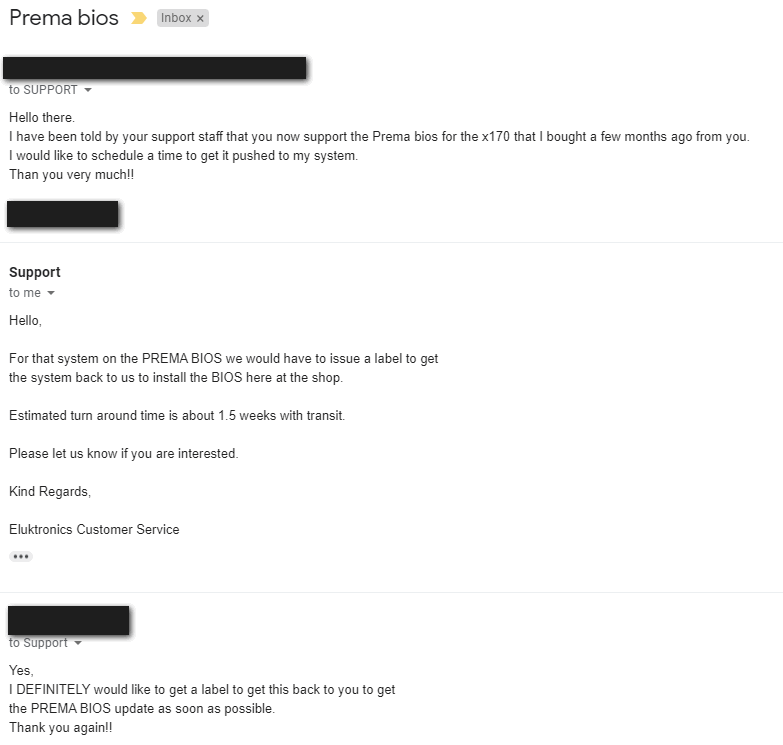Click the "Estimated turn around time" sentence

coord(177,415)
